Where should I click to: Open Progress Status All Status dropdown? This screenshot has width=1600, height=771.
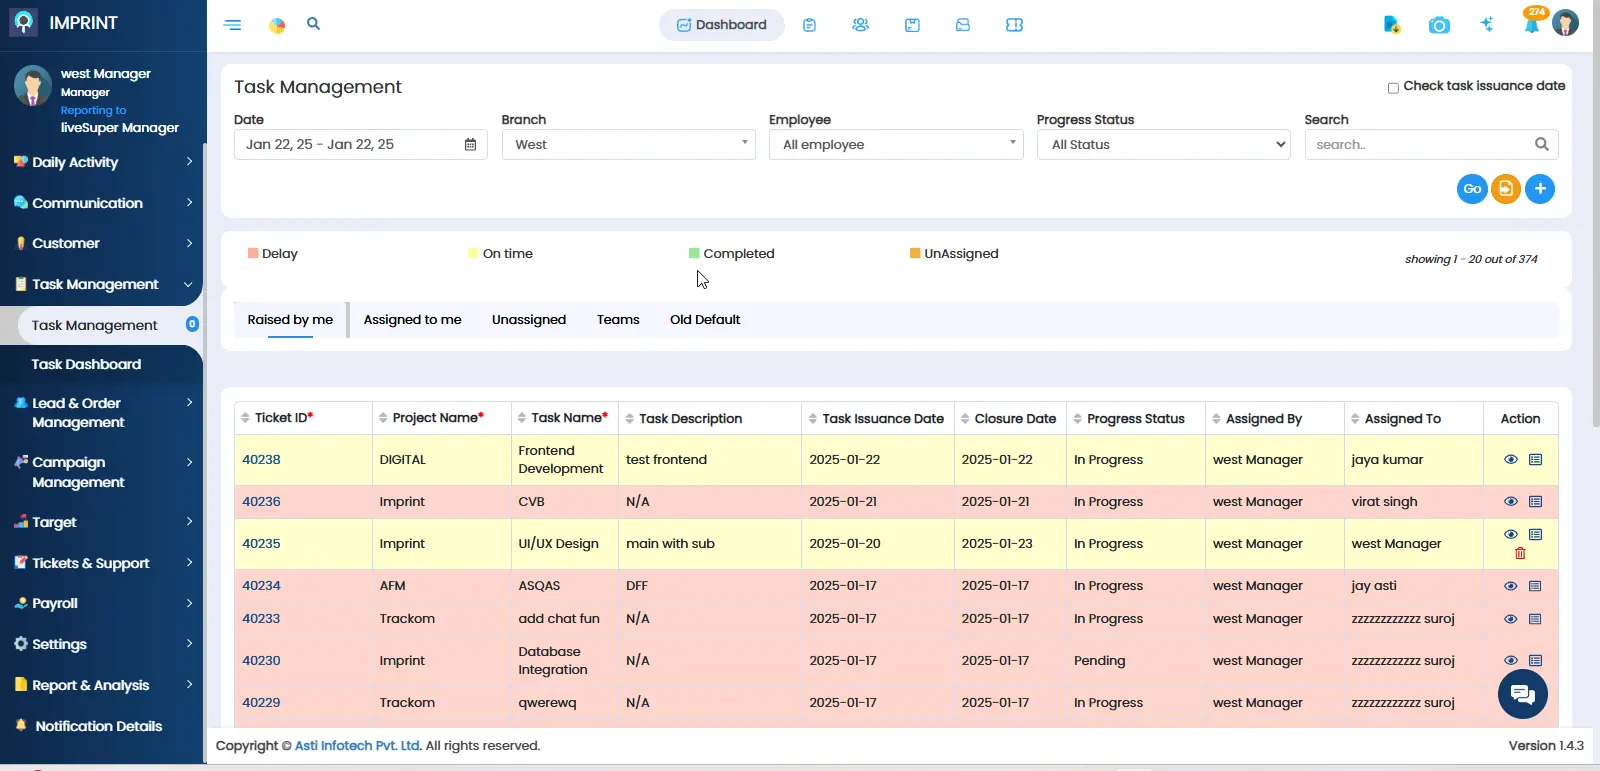[x=1164, y=145]
